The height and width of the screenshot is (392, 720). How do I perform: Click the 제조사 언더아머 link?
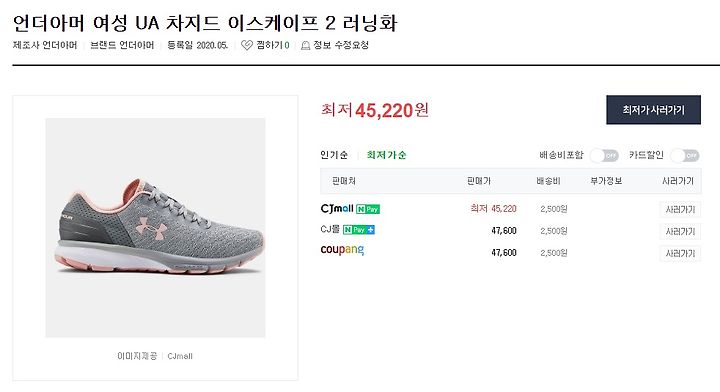point(45,45)
